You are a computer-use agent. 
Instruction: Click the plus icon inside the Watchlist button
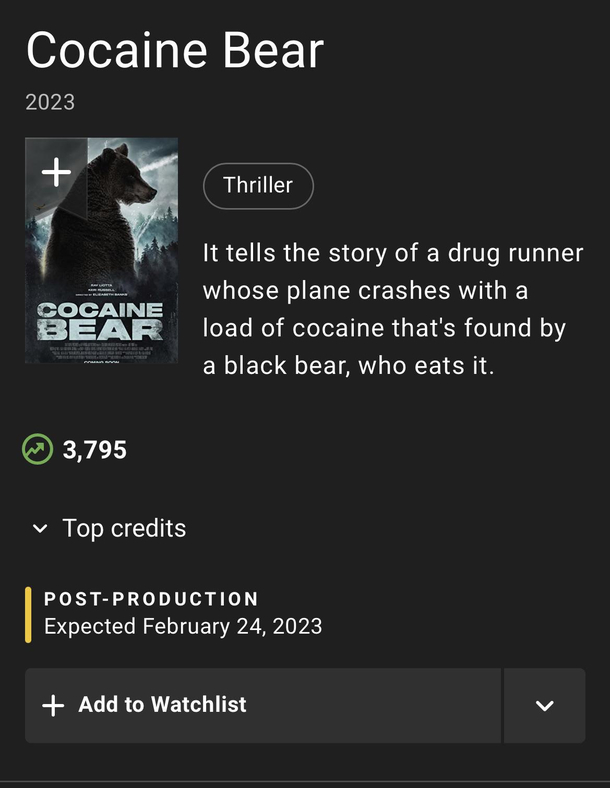click(53, 706)
